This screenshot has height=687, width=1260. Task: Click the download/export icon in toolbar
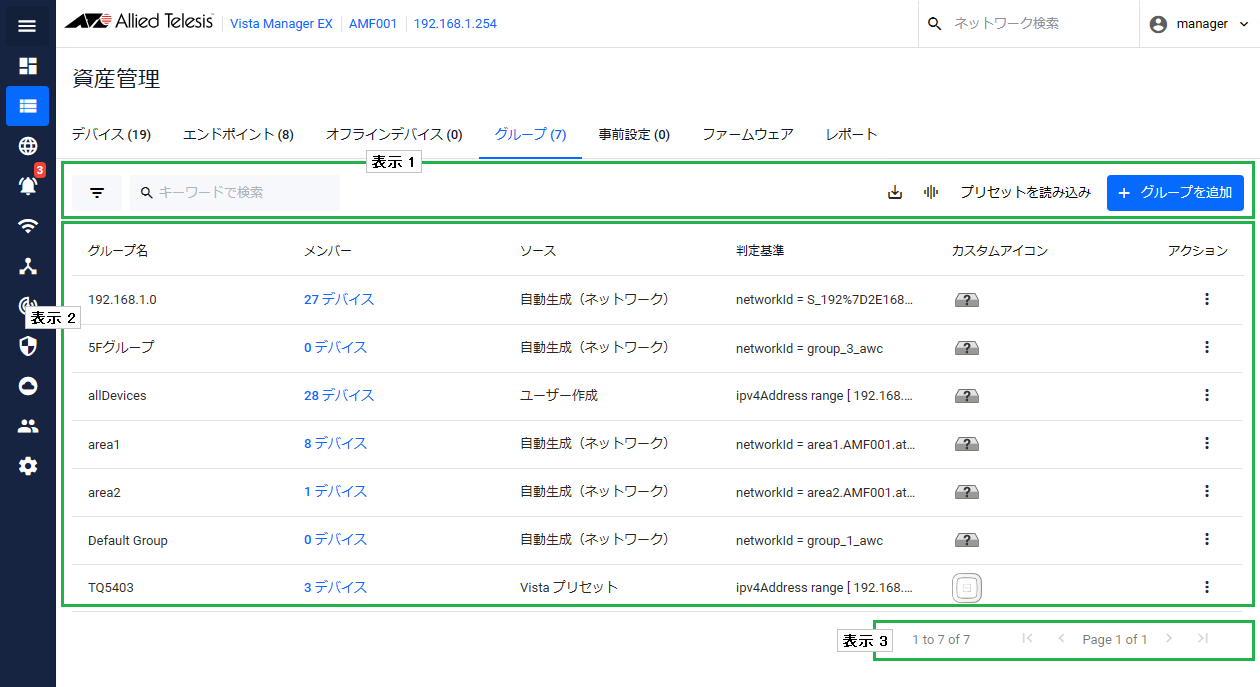[895, 192]
